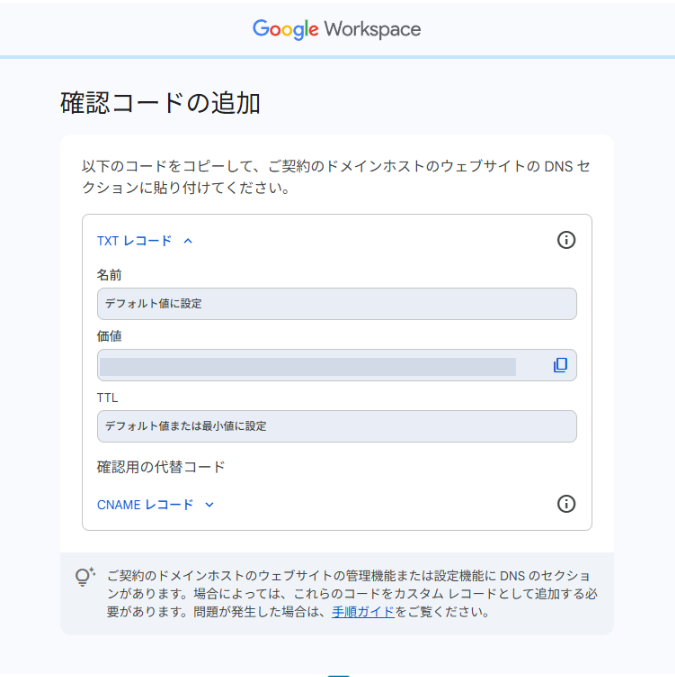
Task: Open the 手順ガイド link
Action: (x=363, y=612)
